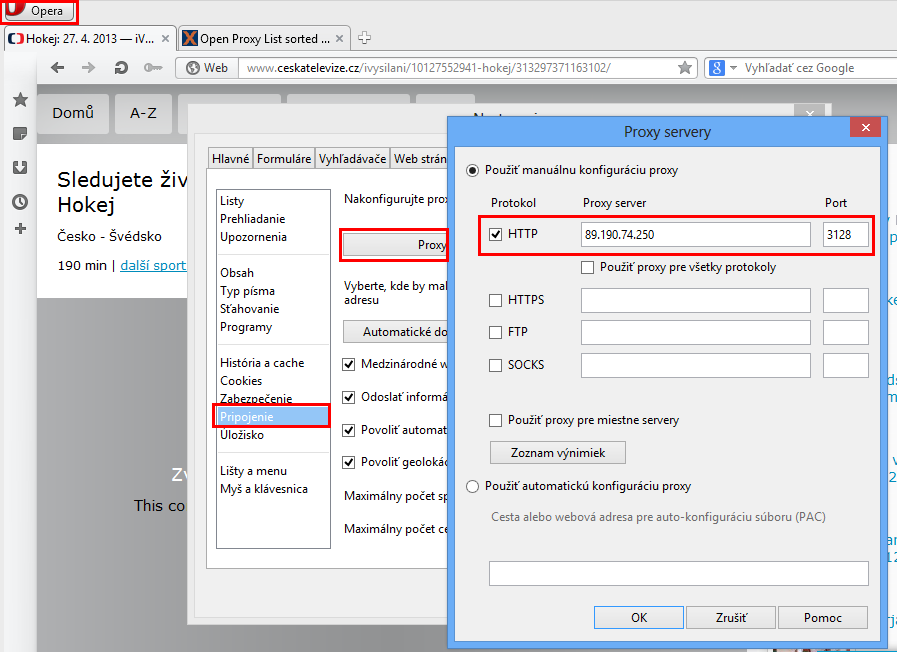This screenshot has height=652, width=897.
Task: Open new tab with plus icon
Action: [364, 39]
